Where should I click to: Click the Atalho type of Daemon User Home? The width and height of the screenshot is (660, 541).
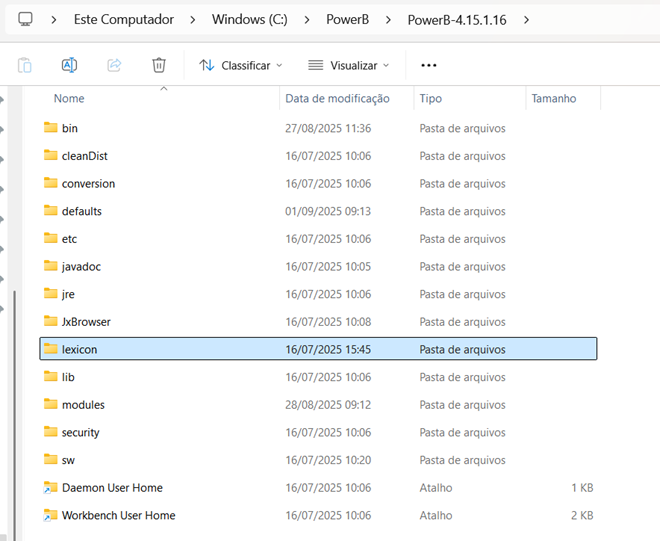tap(436, 488)
